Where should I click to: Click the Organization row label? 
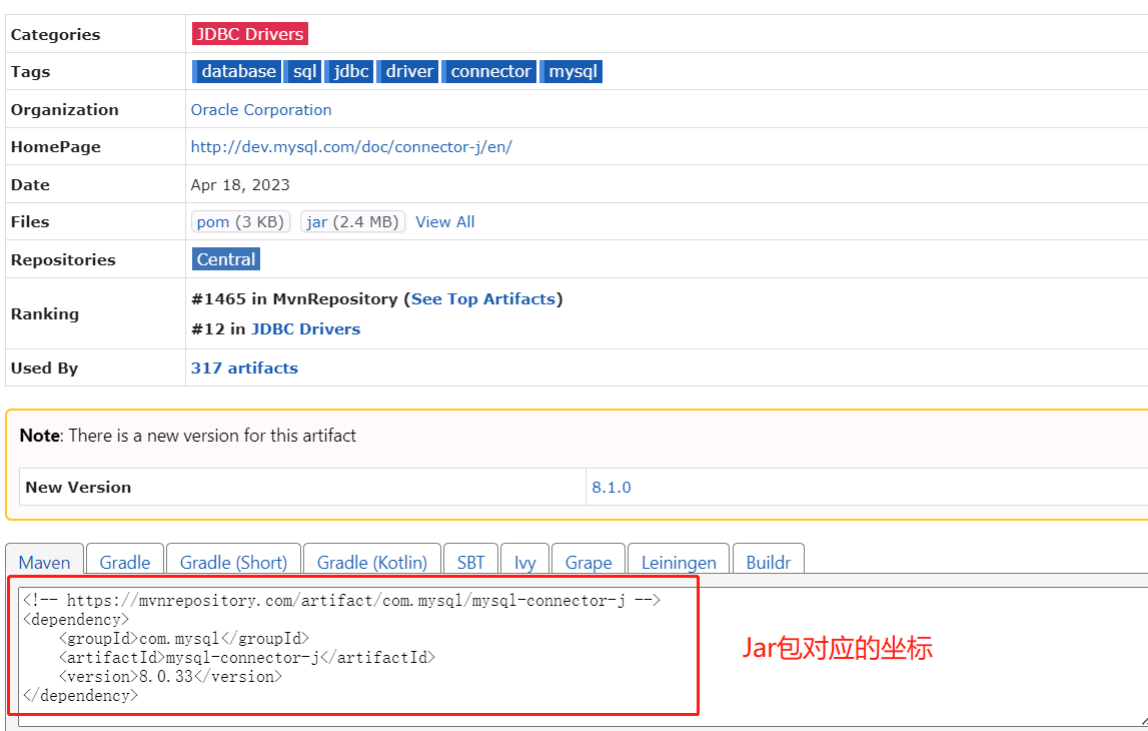[64, 110]
